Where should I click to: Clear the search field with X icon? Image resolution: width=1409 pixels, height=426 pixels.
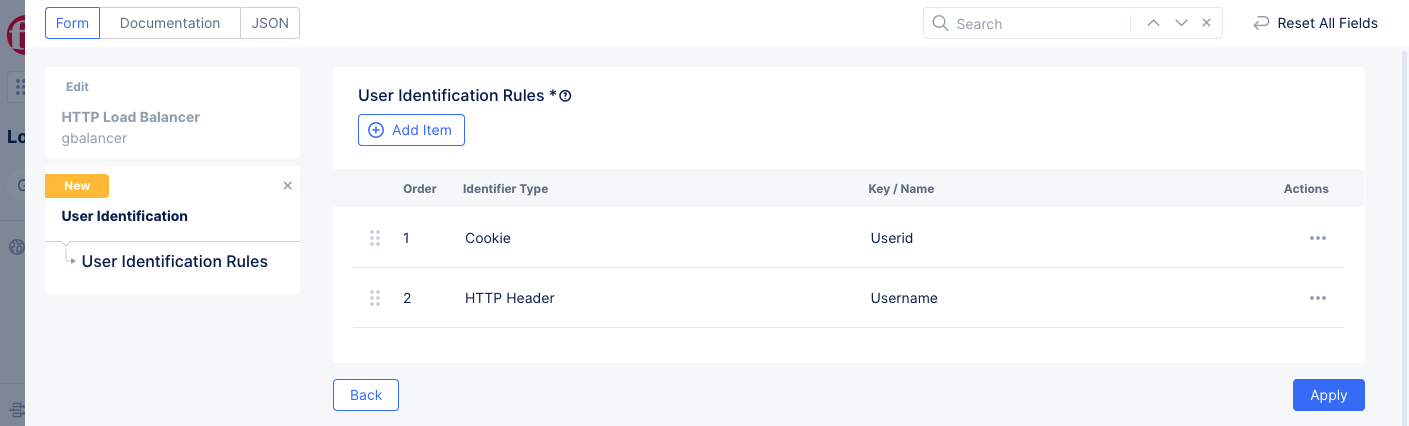[1206, 23]
